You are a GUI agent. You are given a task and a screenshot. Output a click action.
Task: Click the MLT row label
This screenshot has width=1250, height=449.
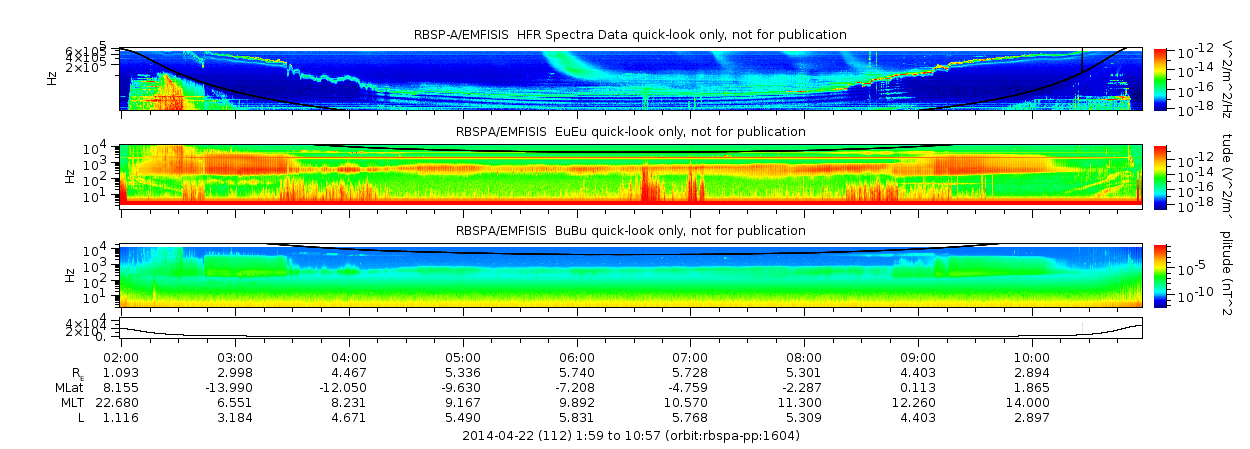click(73, 402)
